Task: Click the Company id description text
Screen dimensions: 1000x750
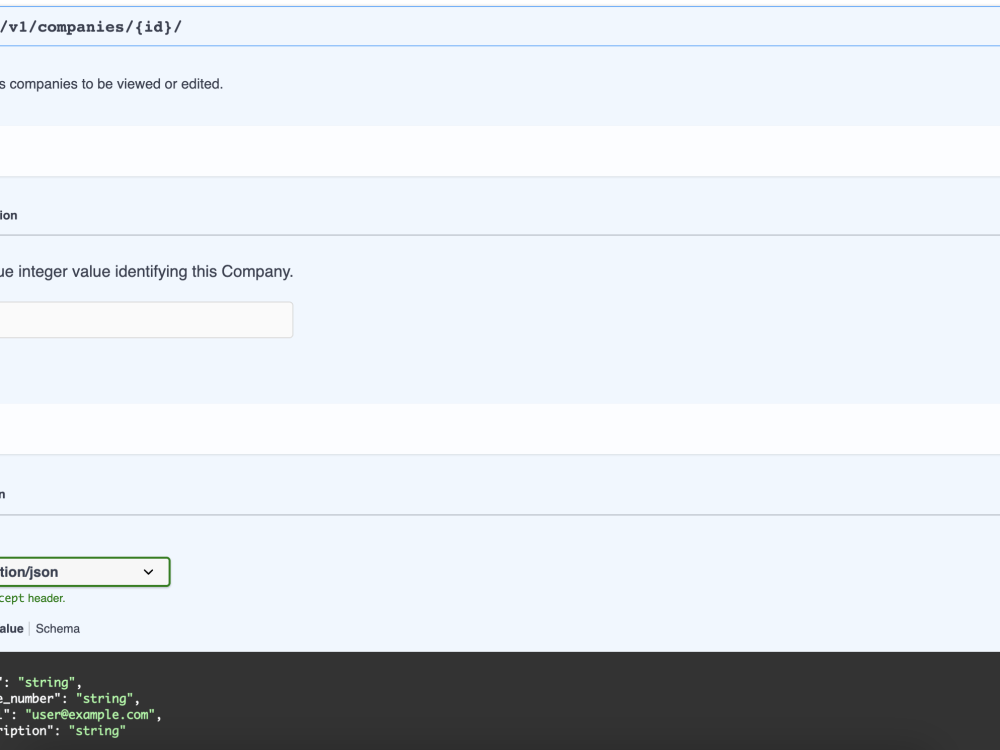Action: click(x=145, y=271)
